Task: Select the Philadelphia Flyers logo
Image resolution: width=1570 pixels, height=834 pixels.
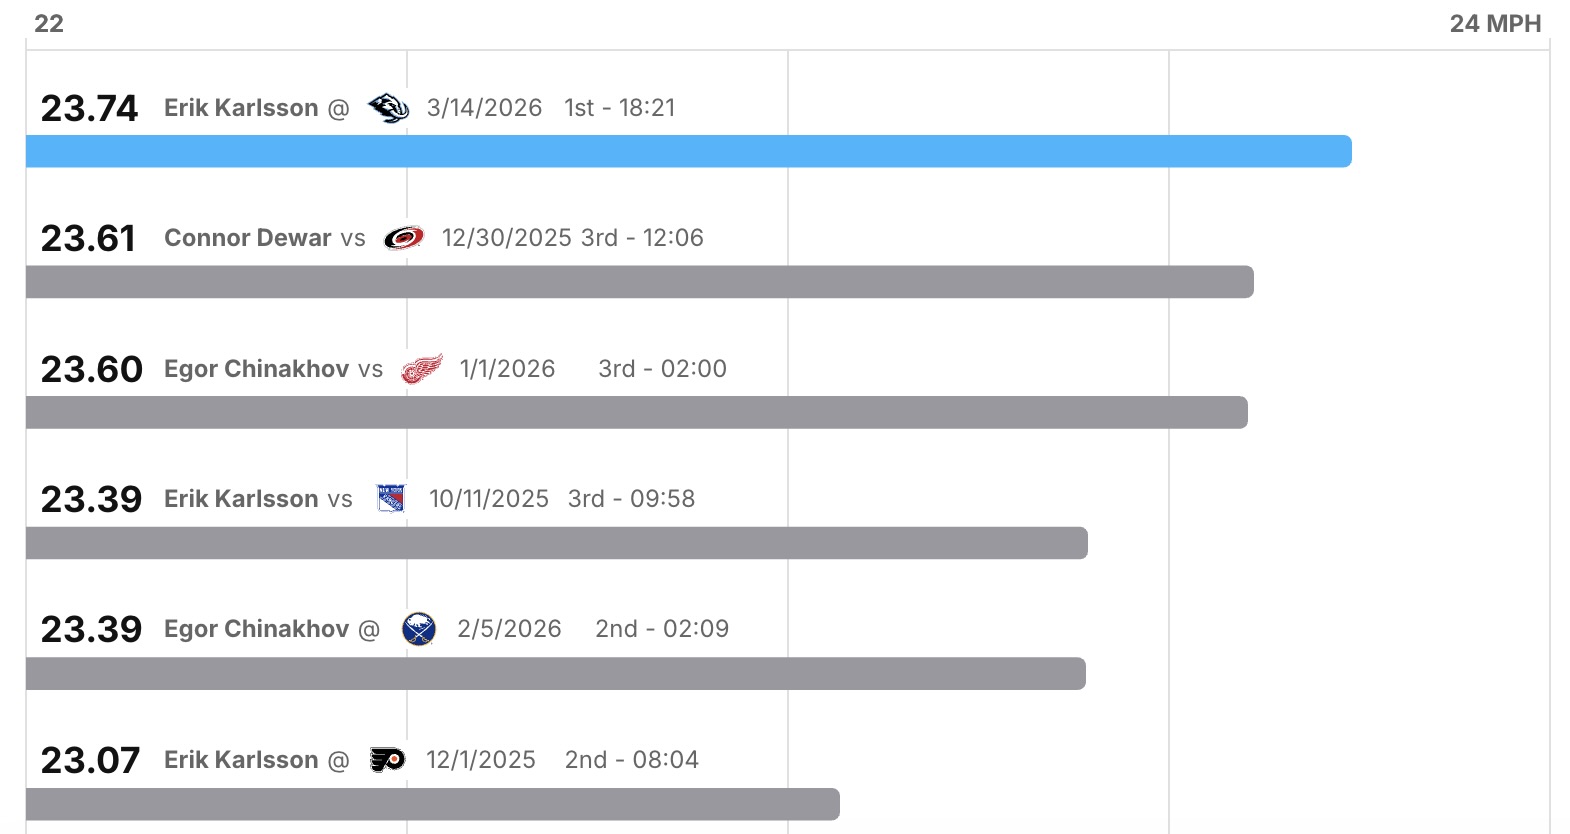Action: pos(388,760)
